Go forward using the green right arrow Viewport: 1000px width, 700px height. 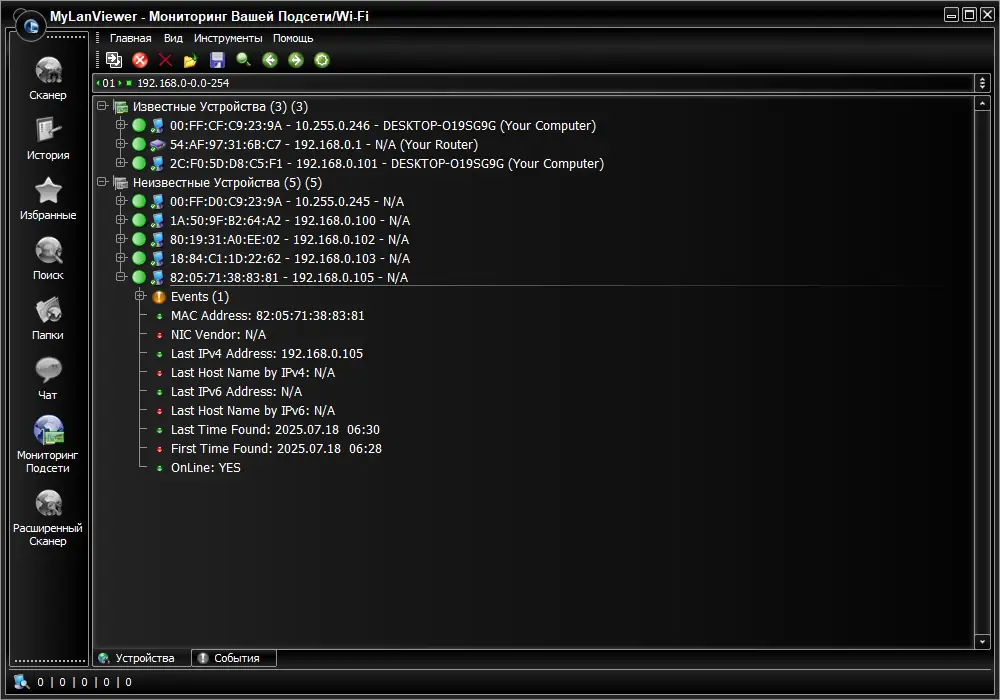coord(294,60)
